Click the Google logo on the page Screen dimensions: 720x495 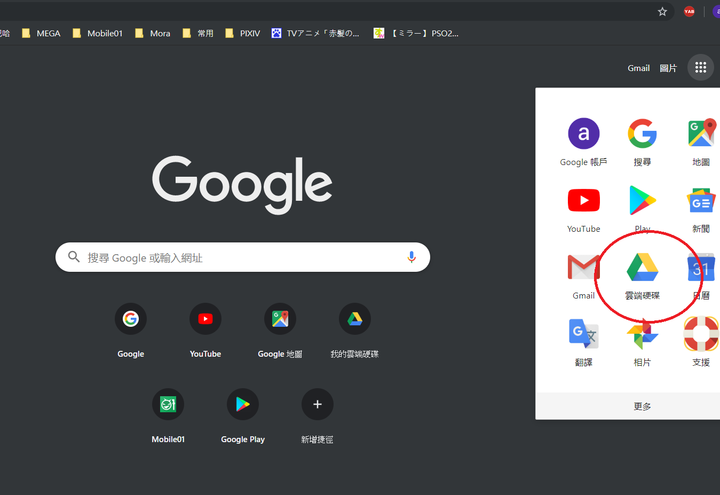[x=242, y=184]
